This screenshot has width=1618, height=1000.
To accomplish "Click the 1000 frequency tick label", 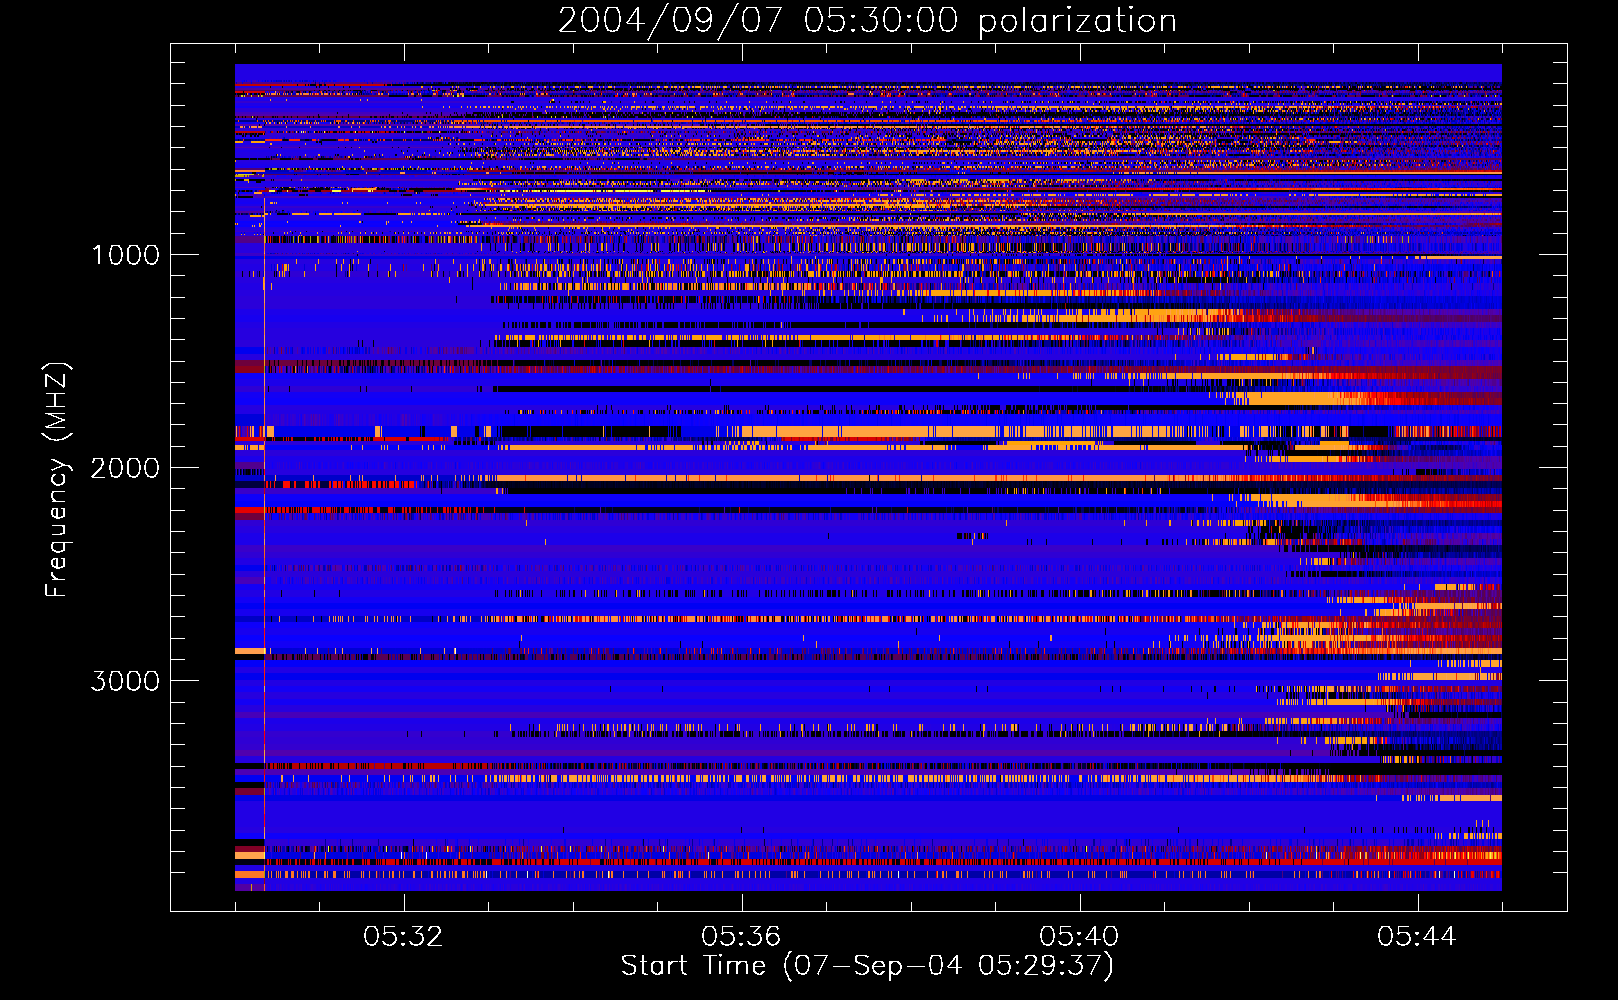I will 126,255.
